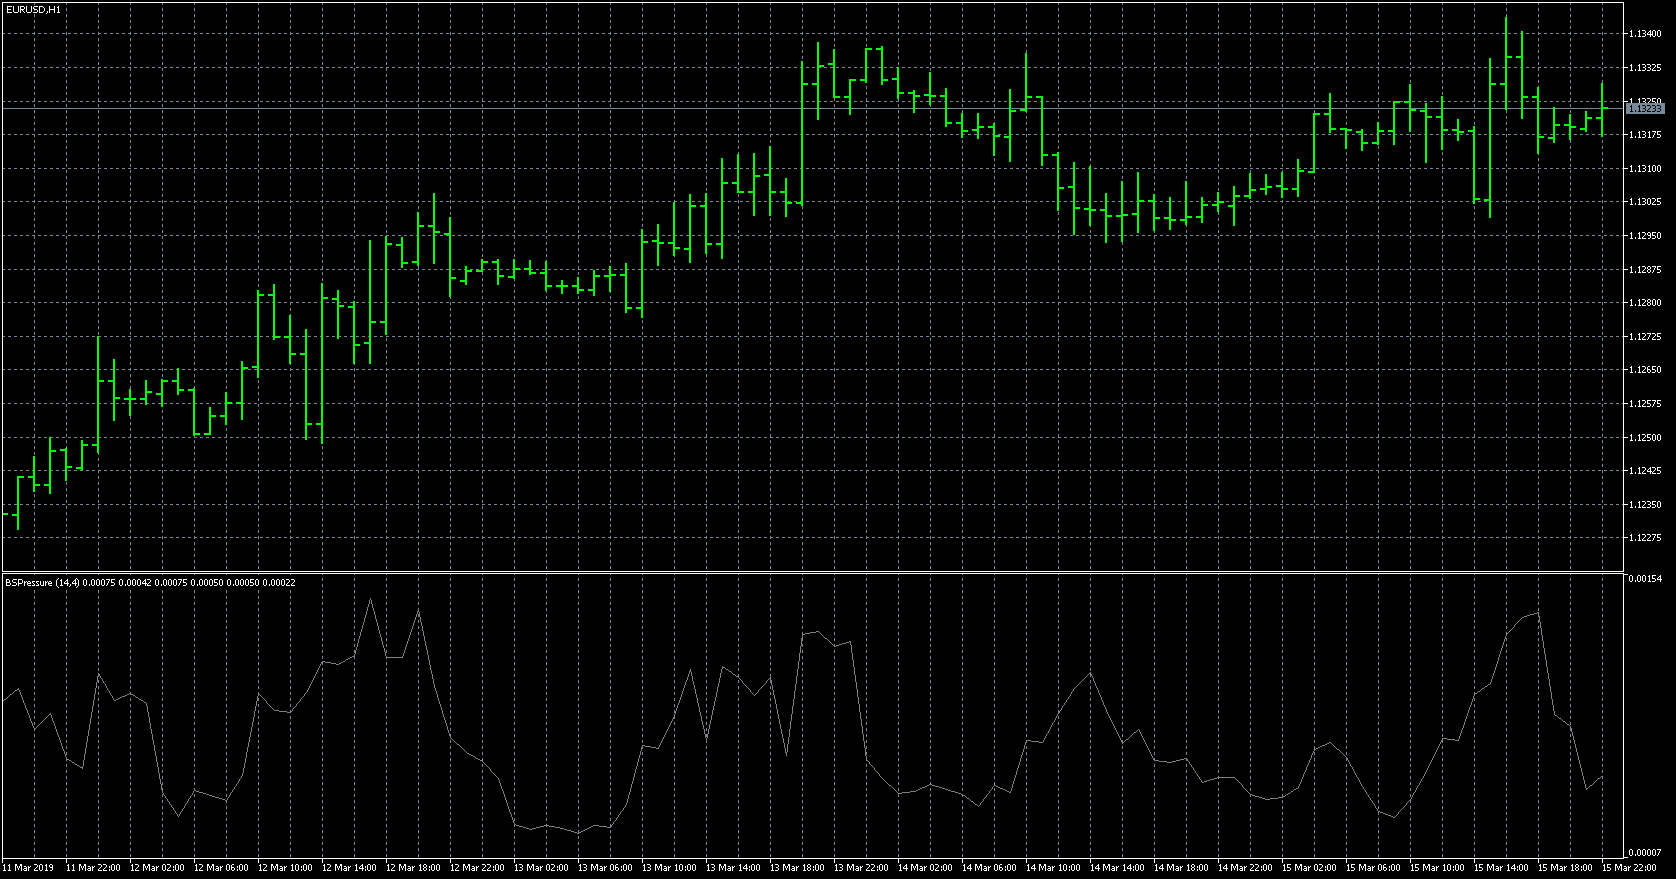The width and height of the screenshot is (1676, 879).
Task: Click the 1.12575 price scale label
Action: [x=1645, y=404]
